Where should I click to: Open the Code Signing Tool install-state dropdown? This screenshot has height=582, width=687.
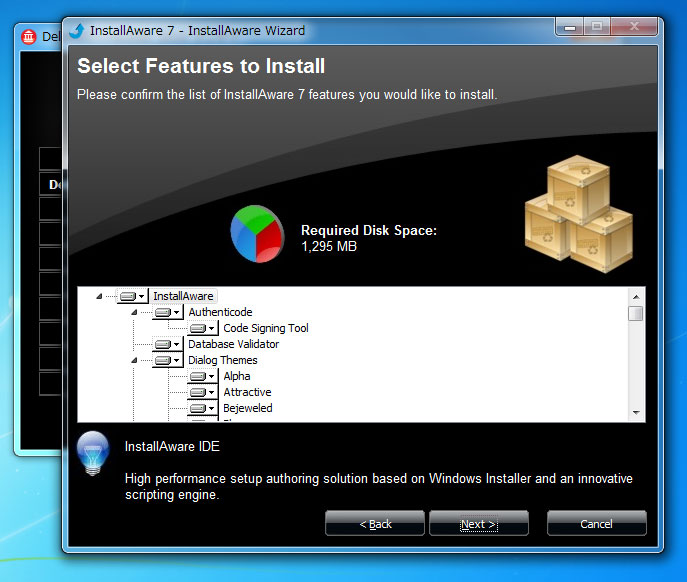[202, 328]
